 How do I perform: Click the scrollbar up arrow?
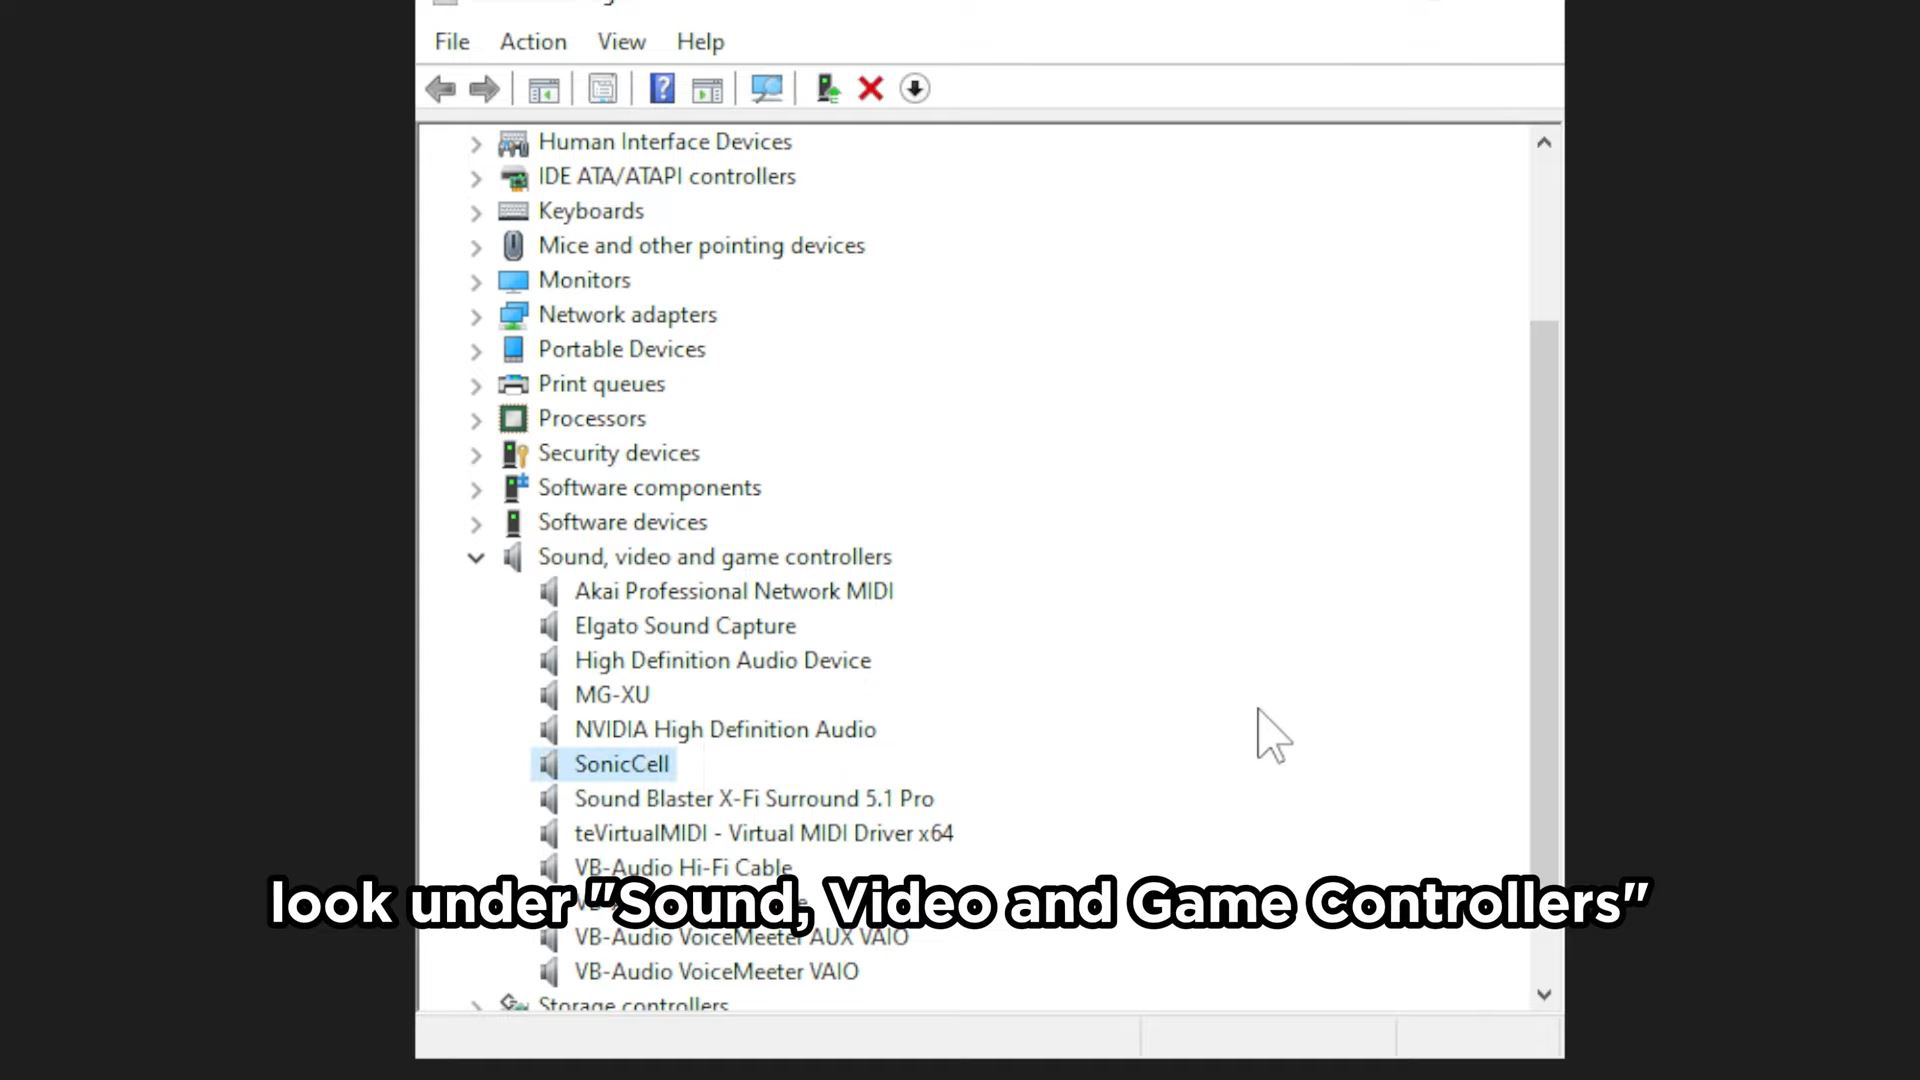(x=1544, y=143)
